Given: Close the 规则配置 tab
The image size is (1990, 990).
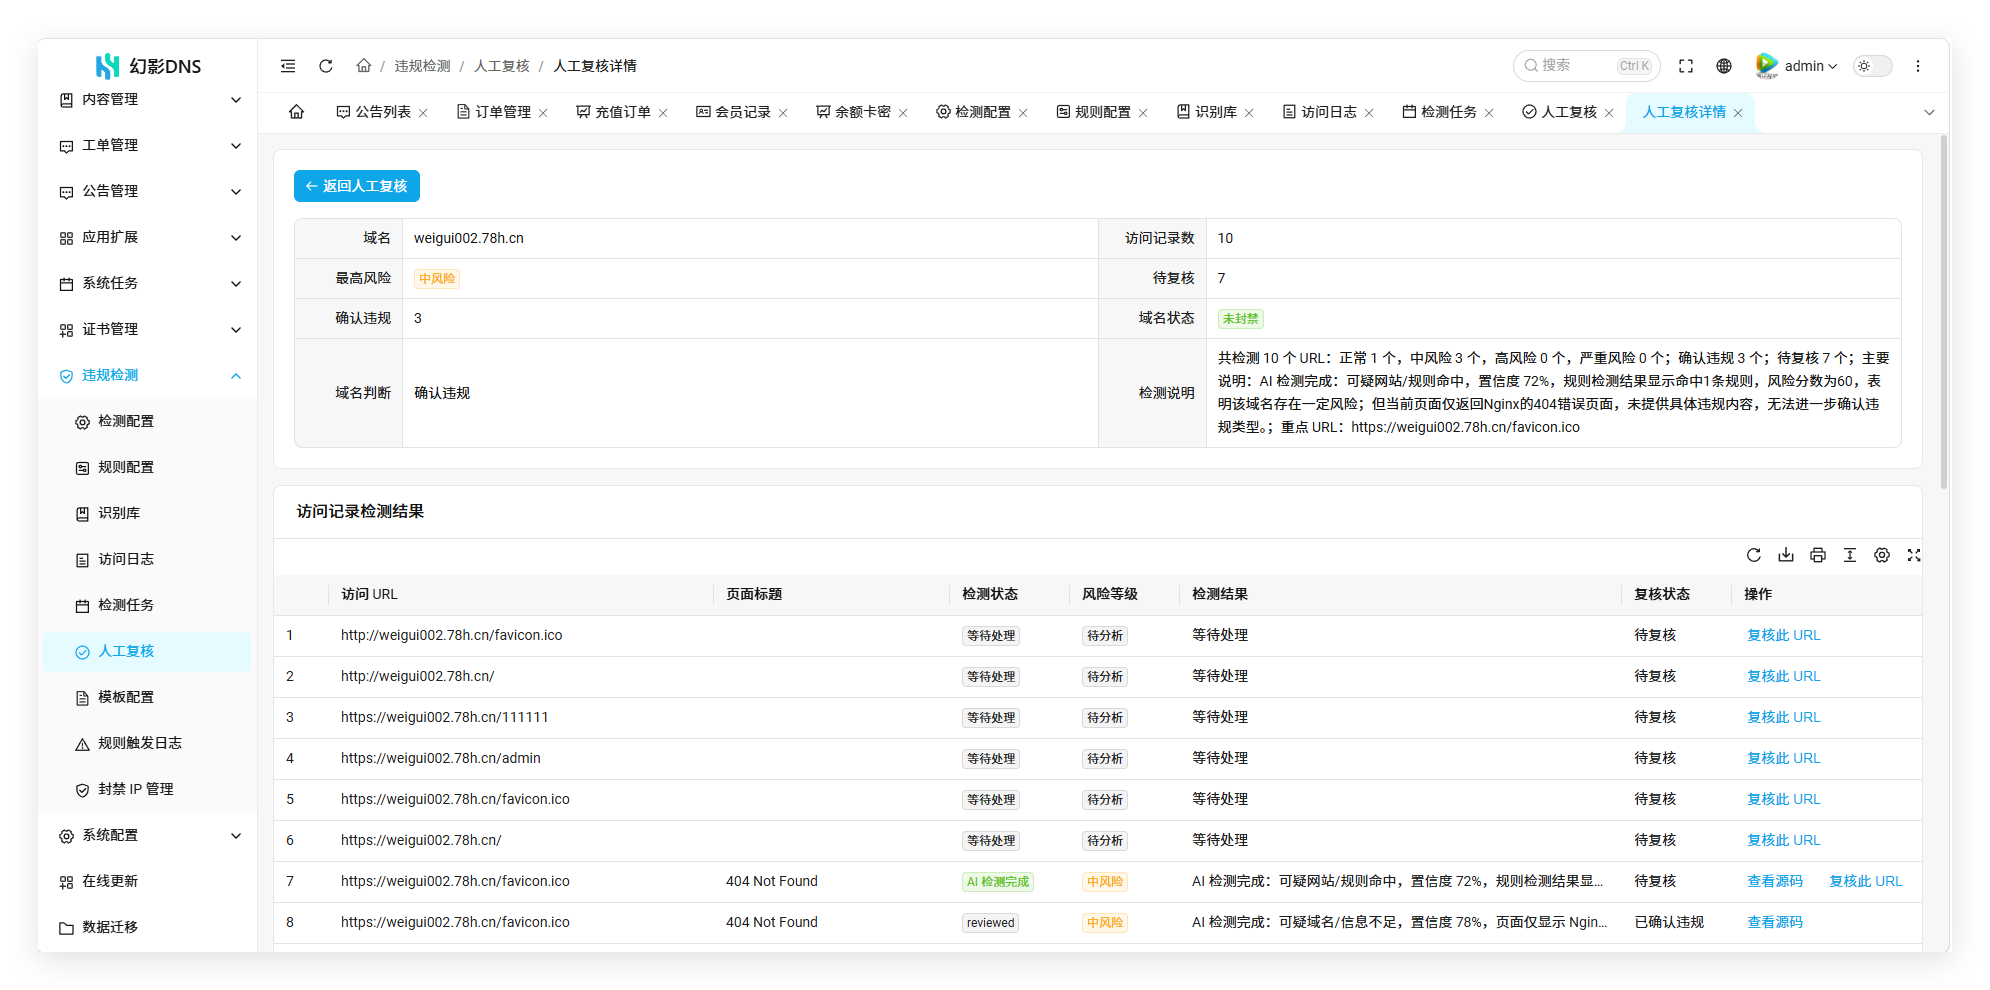Looking at the screenshot, I should point(1143,113).
